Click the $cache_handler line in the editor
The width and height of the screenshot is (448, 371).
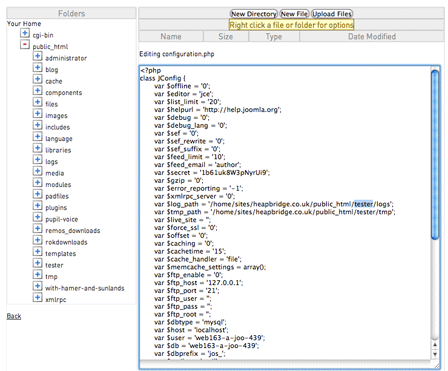click(198, 259)
